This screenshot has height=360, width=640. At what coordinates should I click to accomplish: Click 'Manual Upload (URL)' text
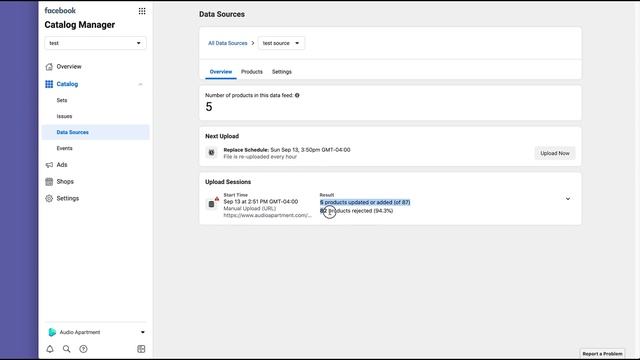tap(250, 209)
